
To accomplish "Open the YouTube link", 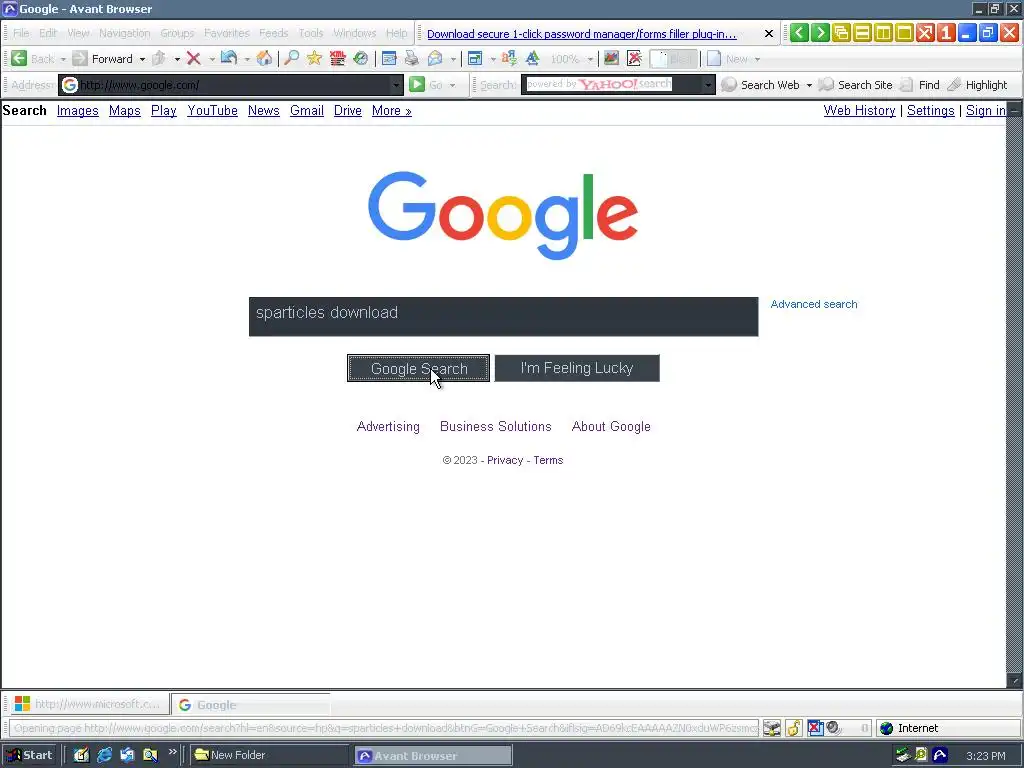I will (212, 110).
